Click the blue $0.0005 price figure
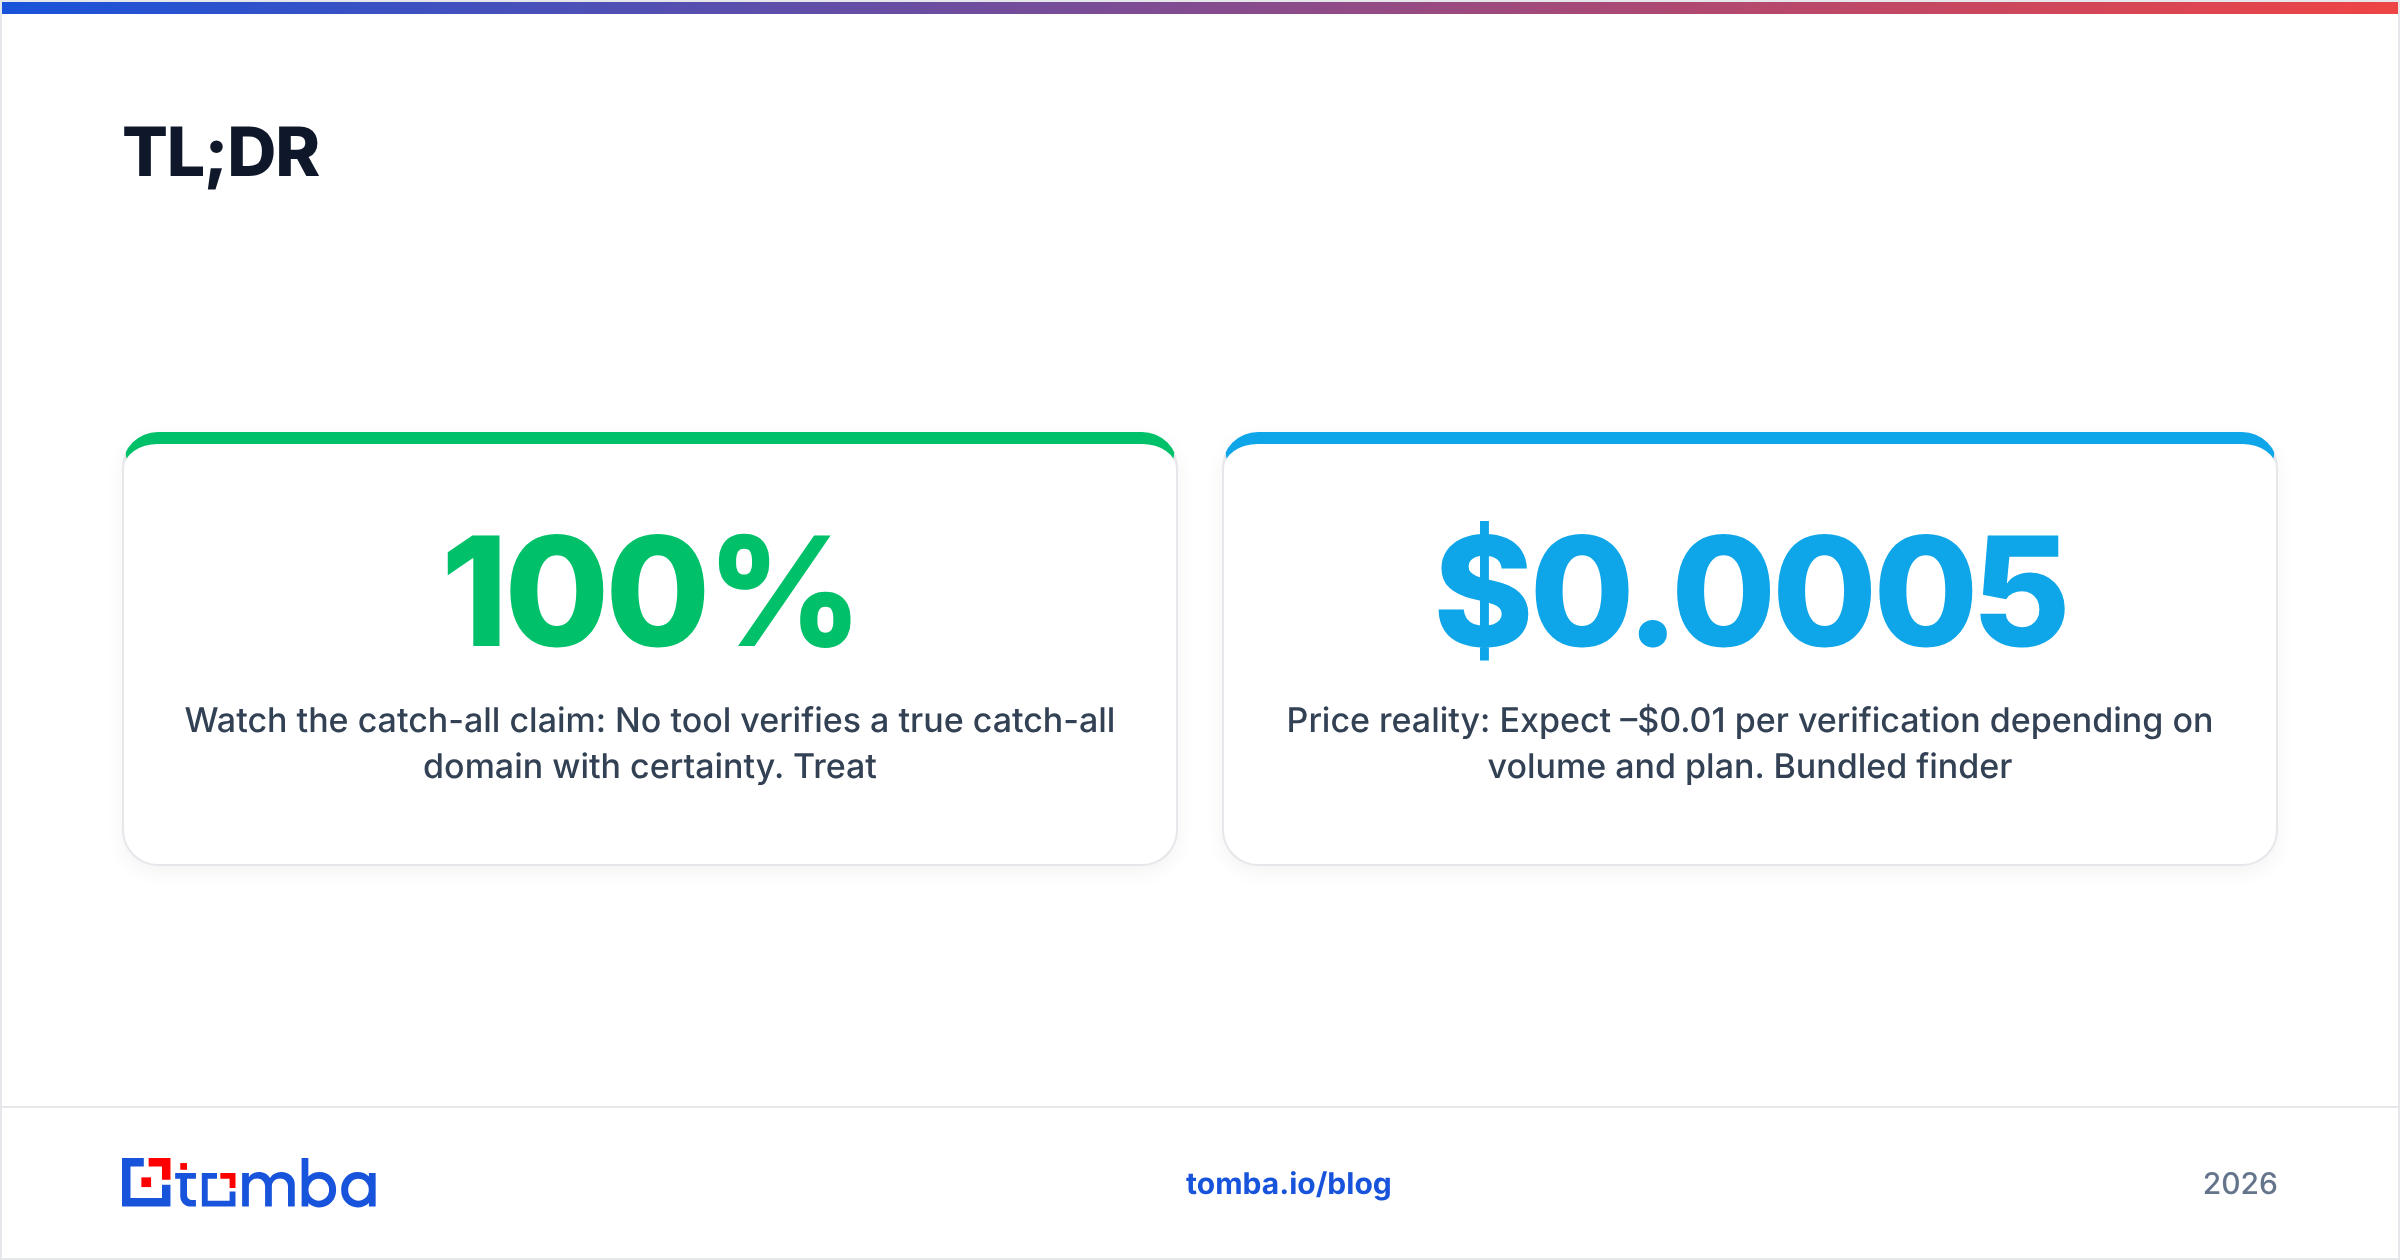The width and height of the screenshot is (2400, 1260). [1750, 591]
